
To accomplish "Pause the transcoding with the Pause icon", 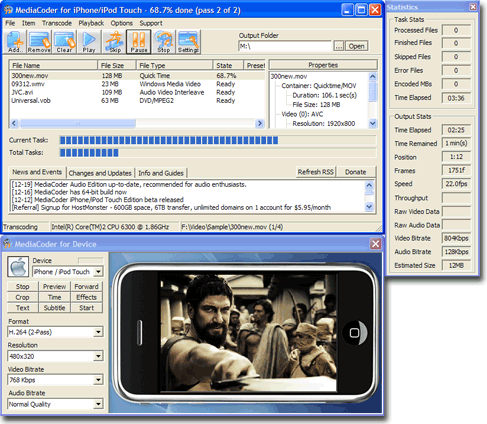I will (139, 42).
